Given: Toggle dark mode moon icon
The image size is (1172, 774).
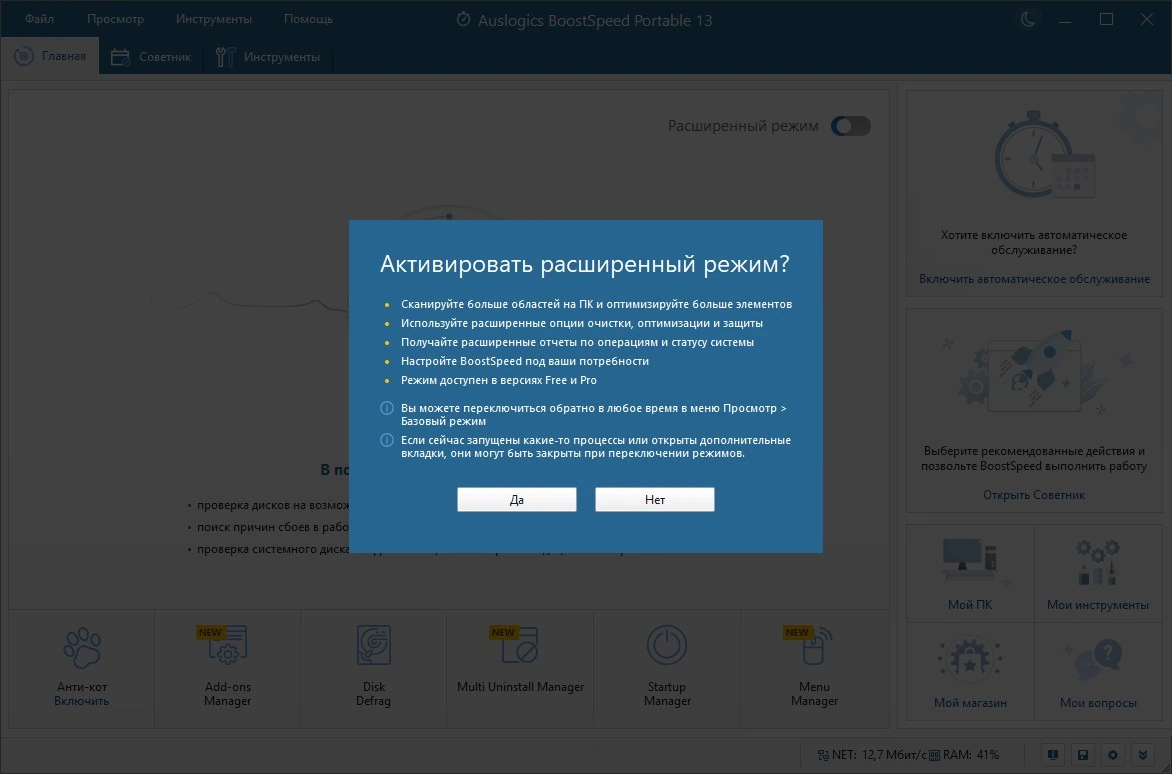Looking at the screenshot, I should [x=1028, y=19].
